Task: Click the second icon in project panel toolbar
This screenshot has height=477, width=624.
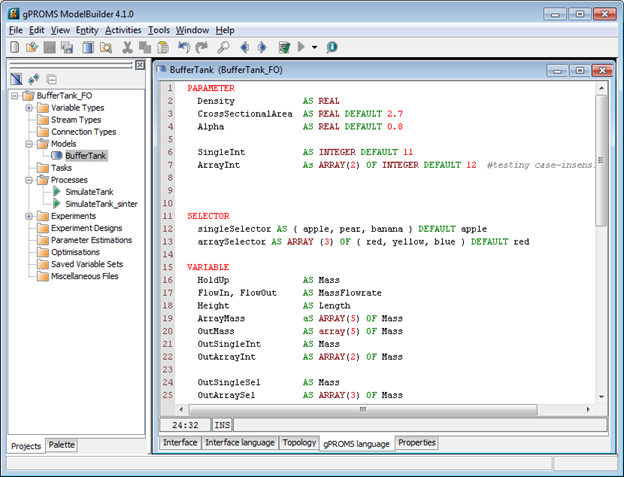Action: point(34,79)
